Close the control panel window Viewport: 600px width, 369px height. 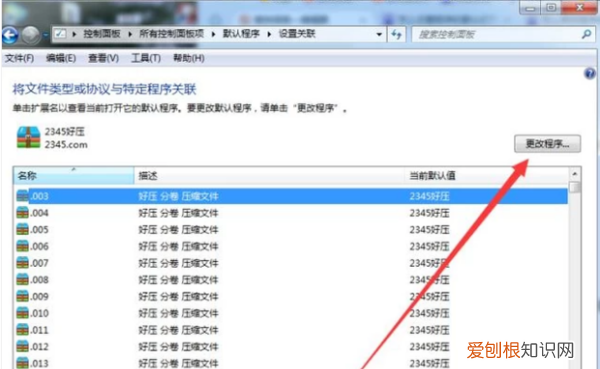[x=579, y=7]
